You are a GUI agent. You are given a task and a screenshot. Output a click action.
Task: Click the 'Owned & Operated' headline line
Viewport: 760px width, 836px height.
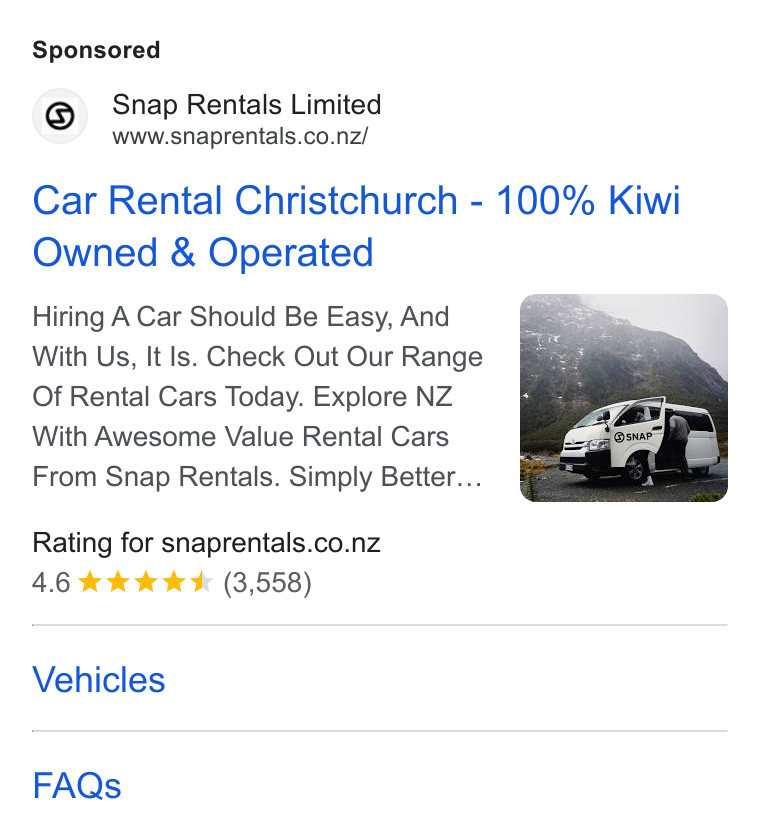tap(203, 252)
